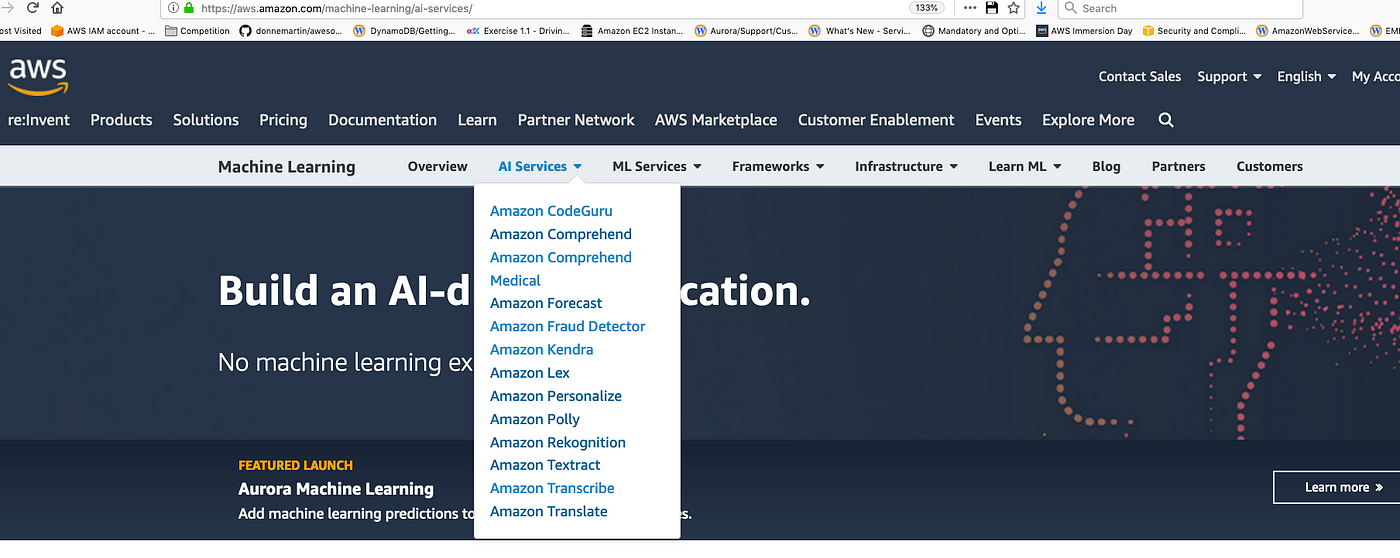Select Amazon Comprehend Medical from dropdown

561,269
